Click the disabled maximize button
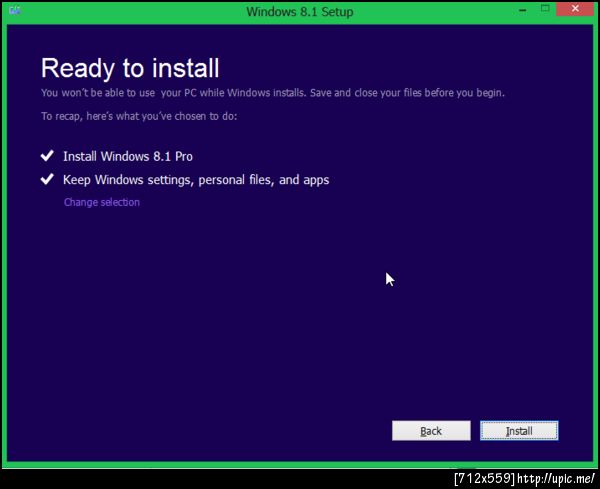 tap(545, 8)
